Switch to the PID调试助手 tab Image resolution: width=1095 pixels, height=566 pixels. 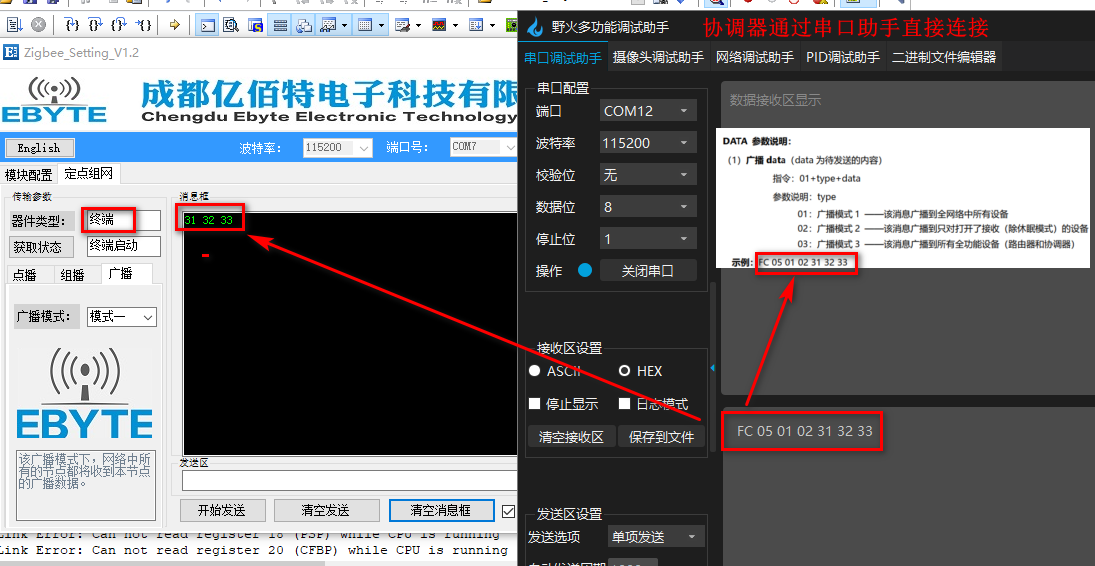click(843, 57)
